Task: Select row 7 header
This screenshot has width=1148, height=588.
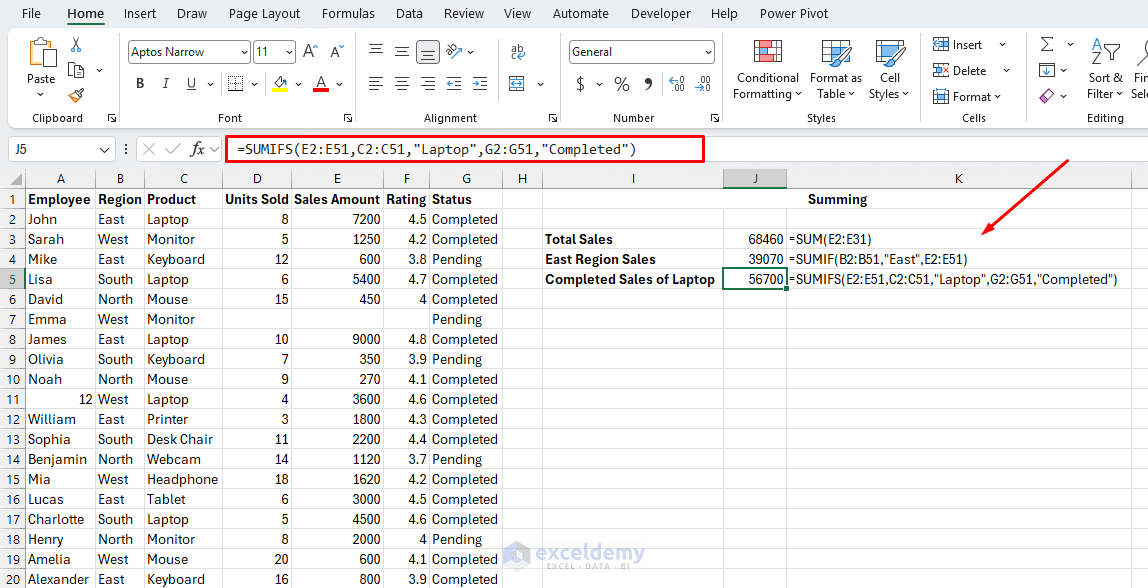Action: (13, 319)
